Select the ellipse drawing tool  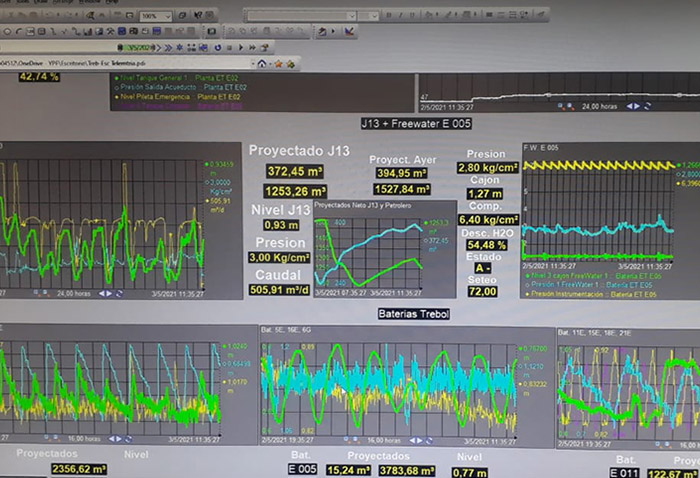[7, 32]
